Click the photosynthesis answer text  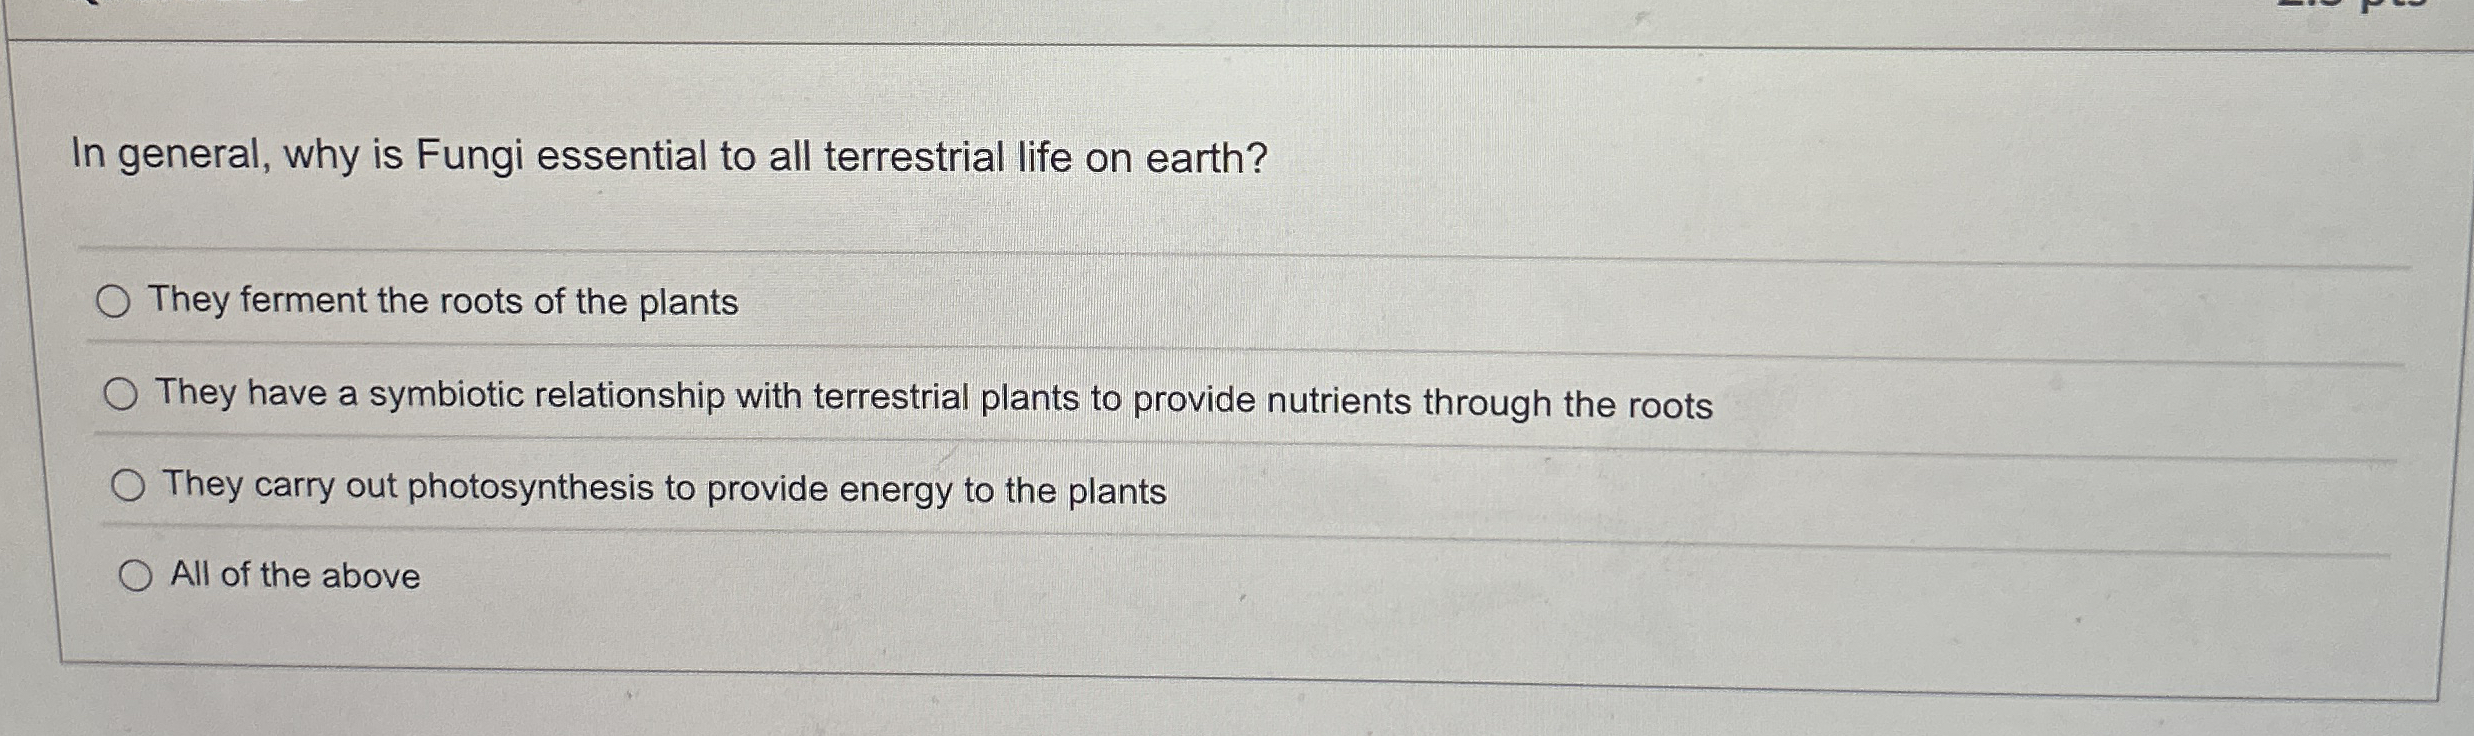tap(665, 489)
